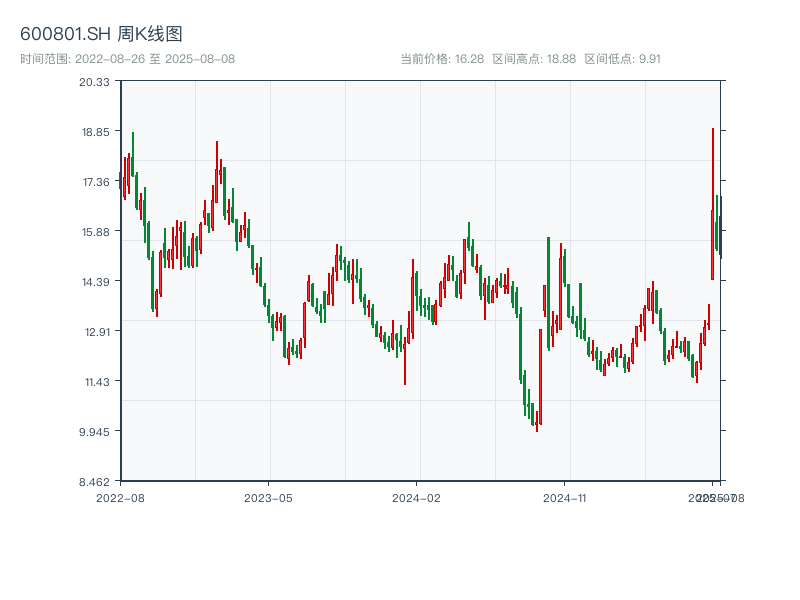
Task: Click the period high label 区间高点: 18.88
Action: pos(534,59)
